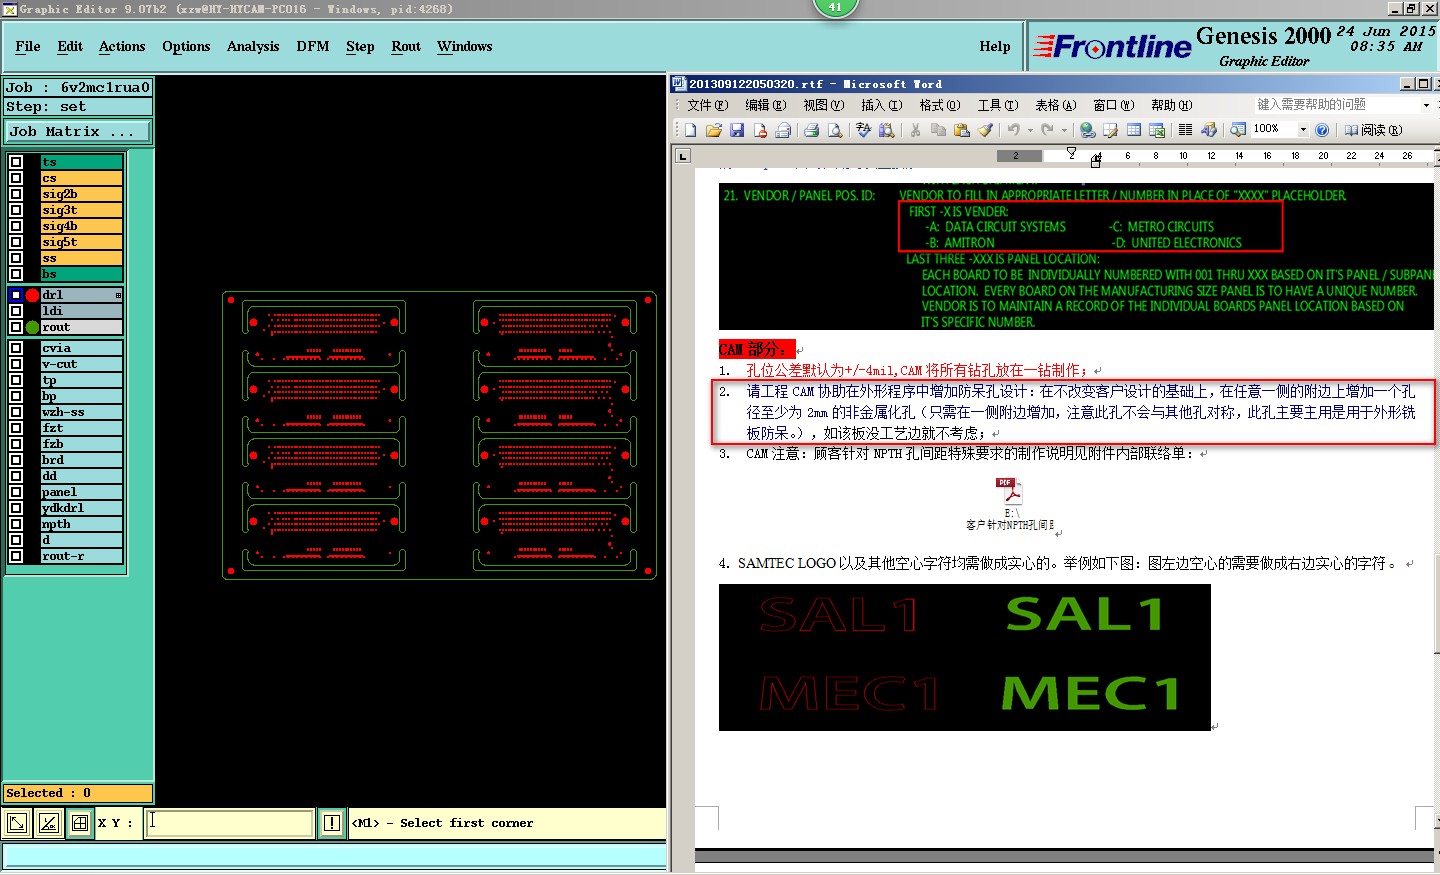Toggle the checkbox for layer v-cut
The image size is (1440, 875).
coord(16,364)
